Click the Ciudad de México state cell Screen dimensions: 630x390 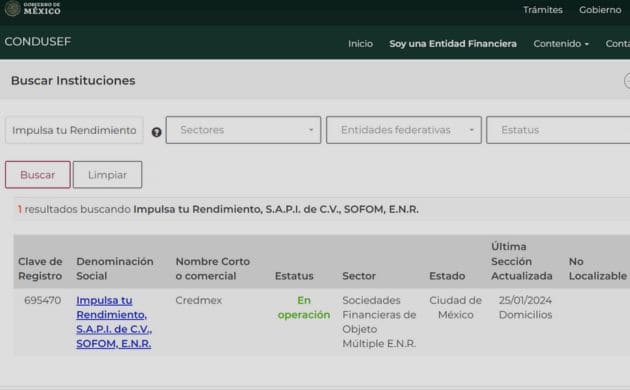click(455, 308)
